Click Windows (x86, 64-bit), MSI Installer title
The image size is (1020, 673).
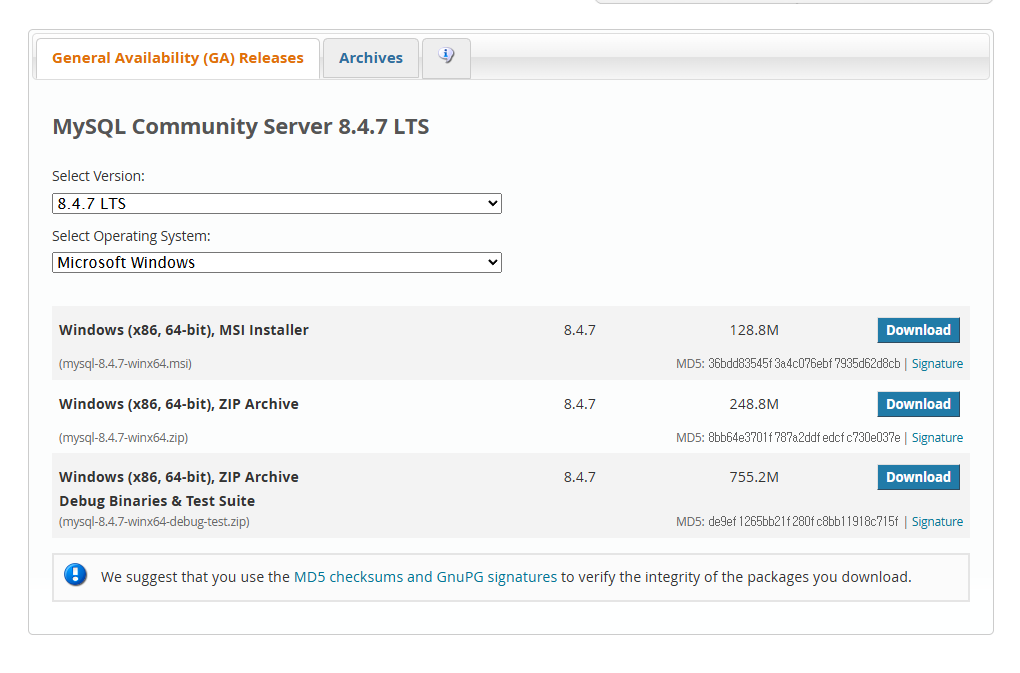point(184,330)
